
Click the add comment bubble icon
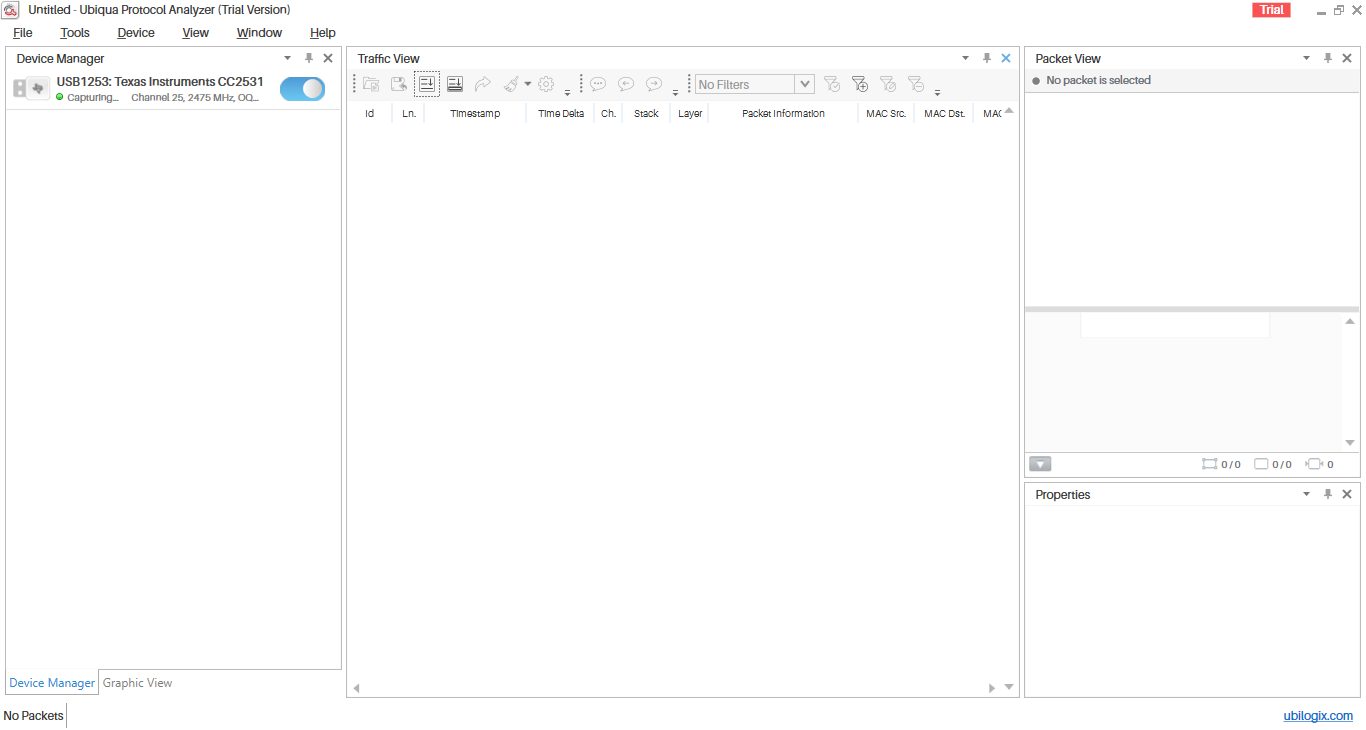598,85
